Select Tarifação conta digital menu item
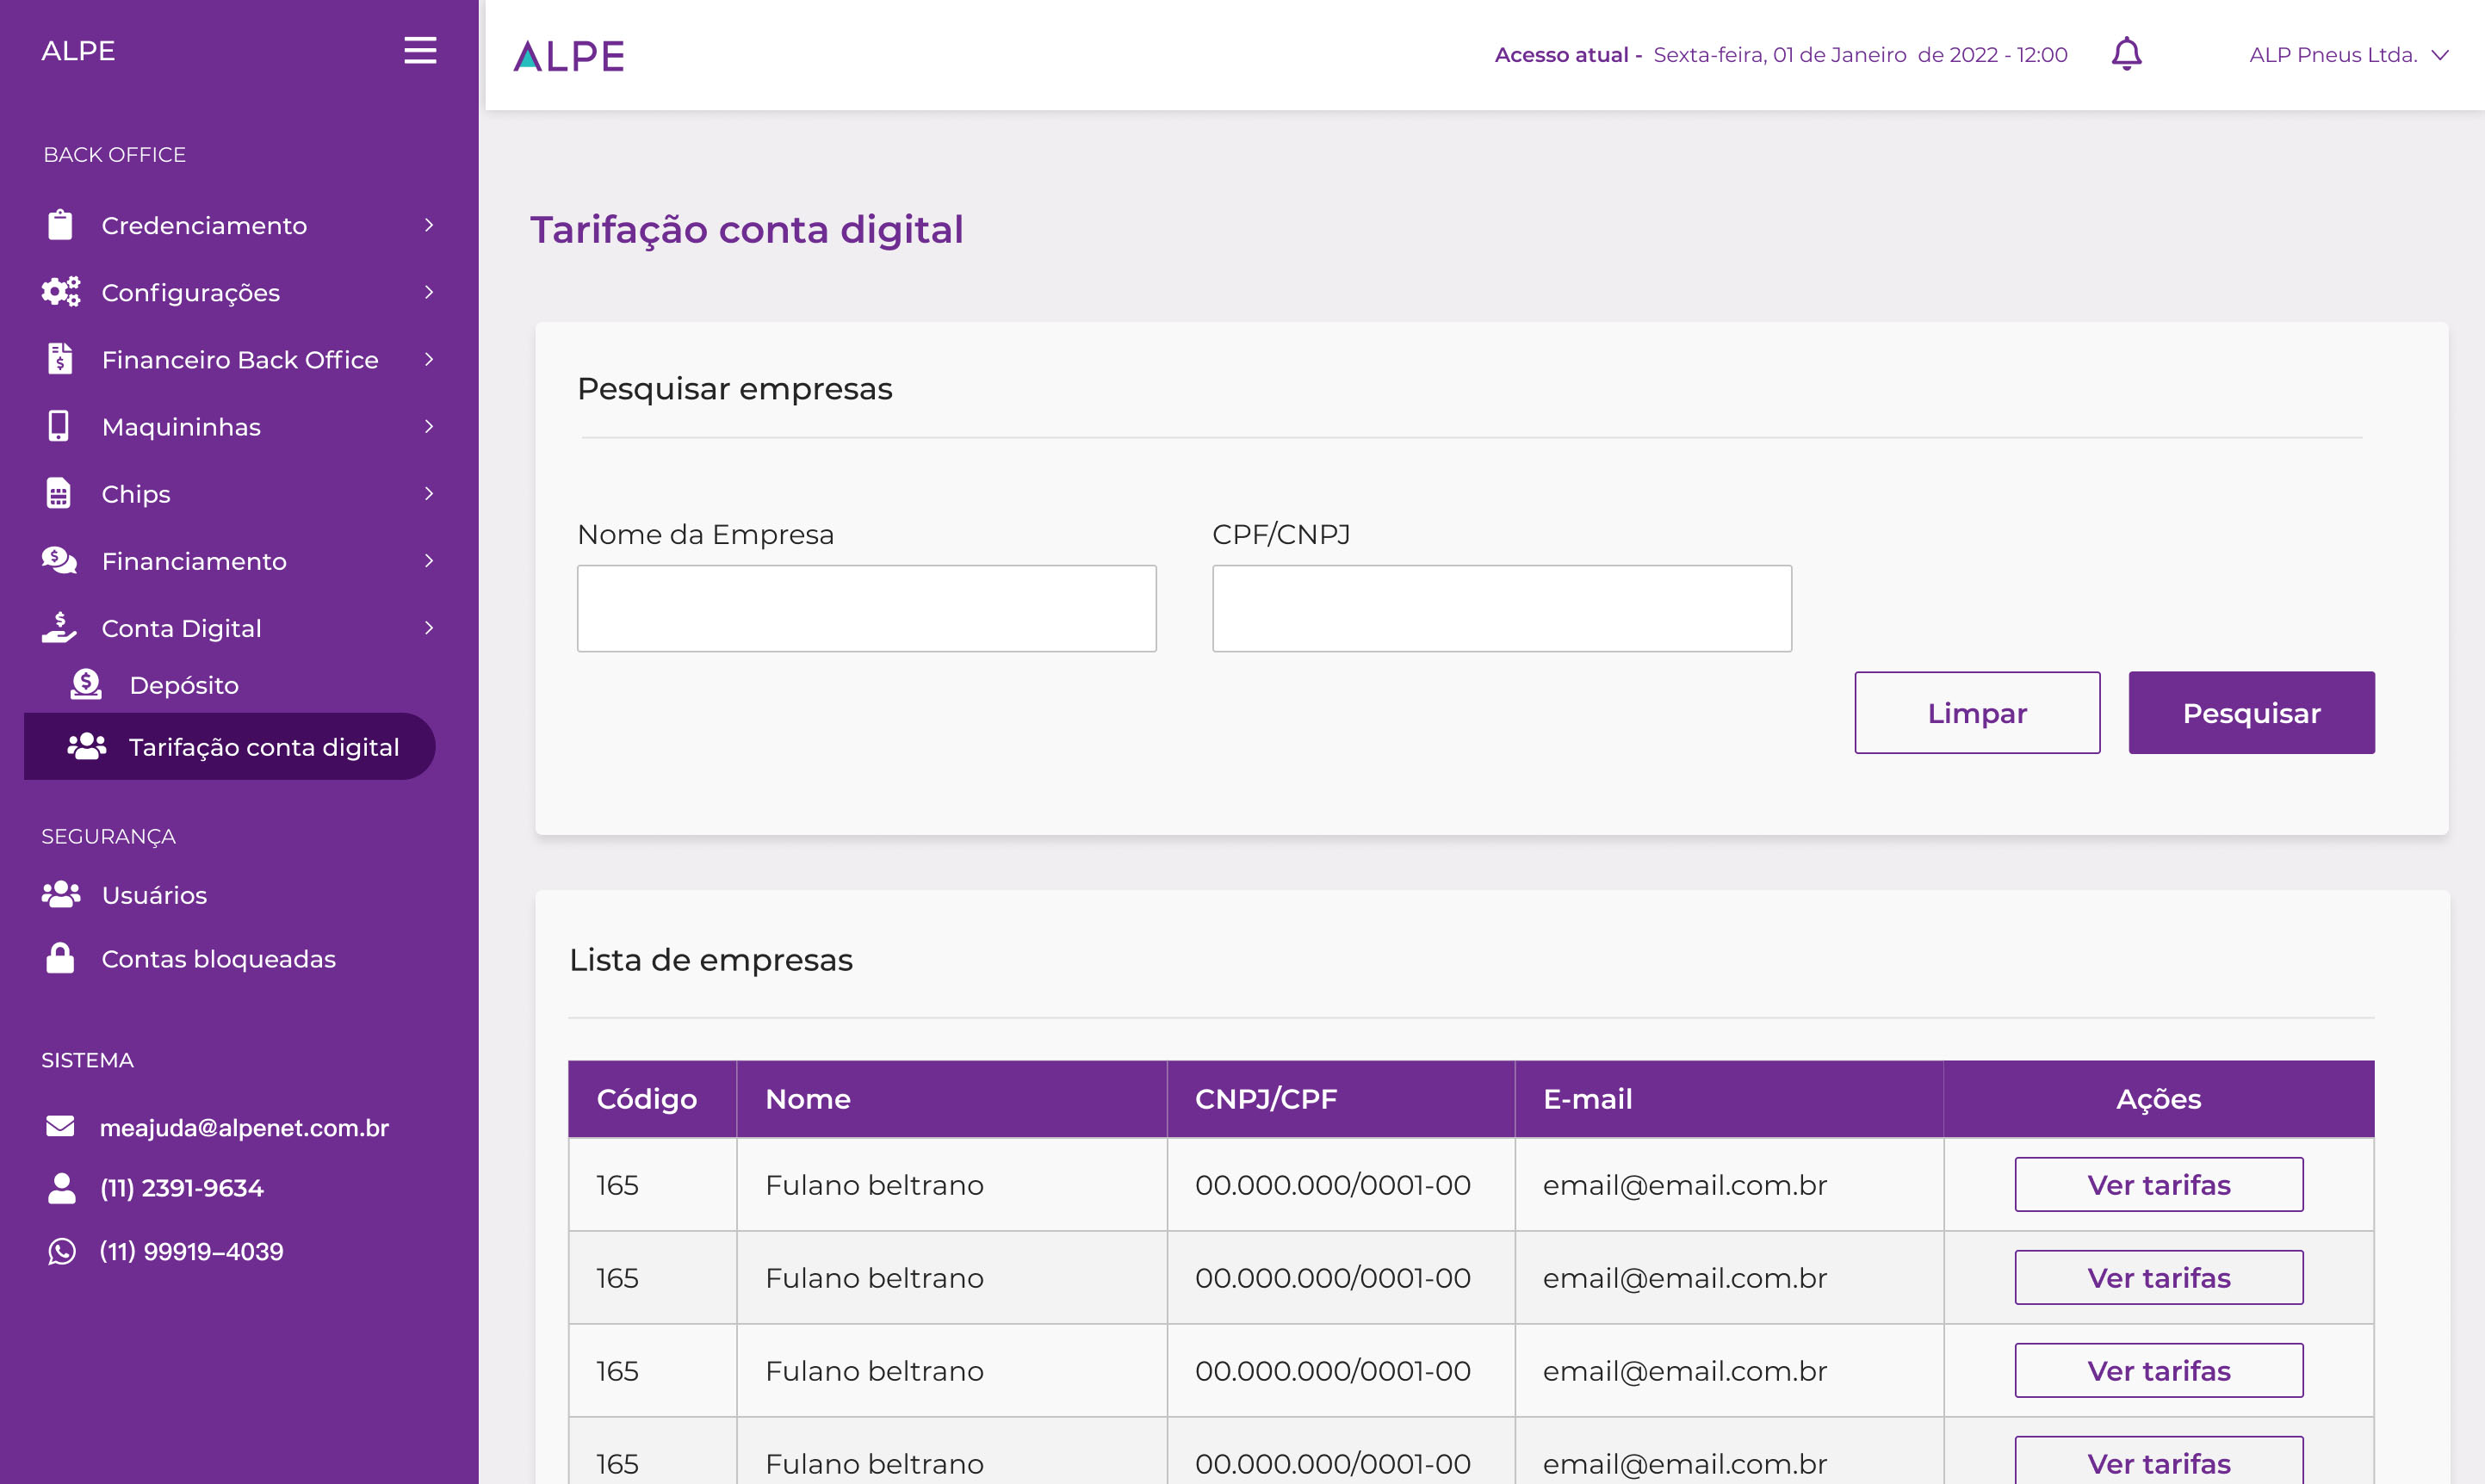The image size is (2485, 1484). coord(263,747)
